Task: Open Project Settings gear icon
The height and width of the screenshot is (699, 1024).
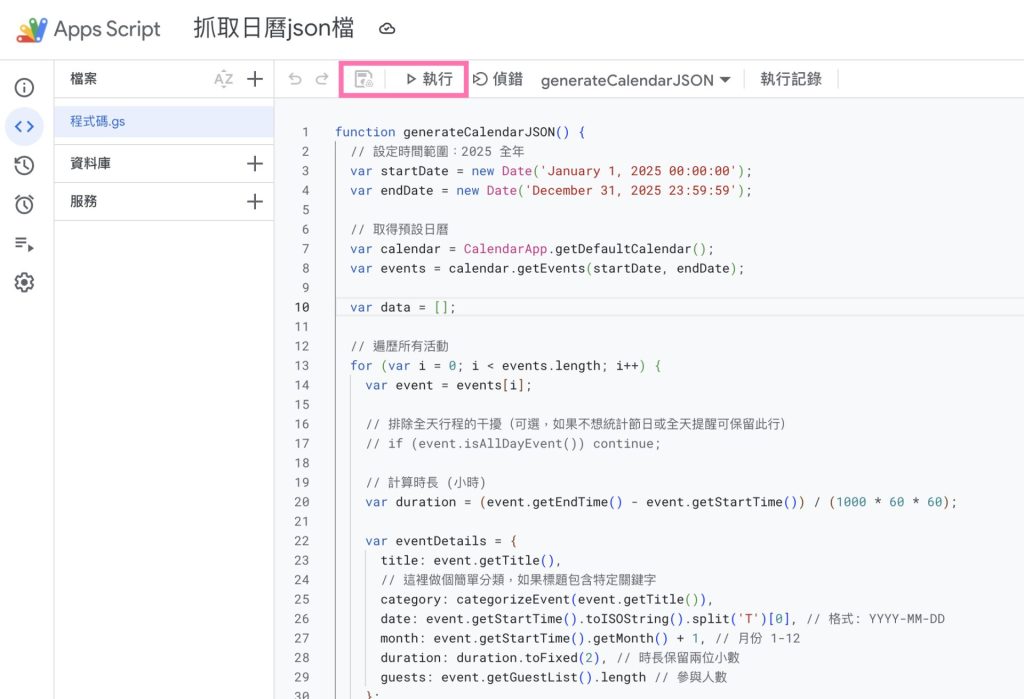Action: pos(25,283)
